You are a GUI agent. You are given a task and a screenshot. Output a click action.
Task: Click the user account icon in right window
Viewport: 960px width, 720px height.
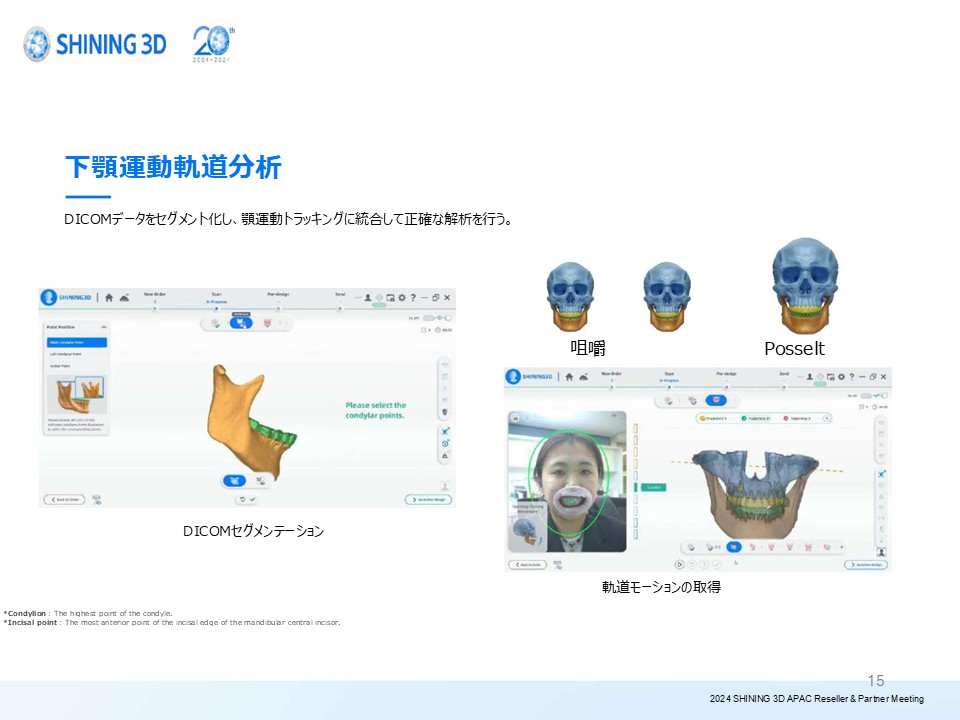[x=808, y=377]
